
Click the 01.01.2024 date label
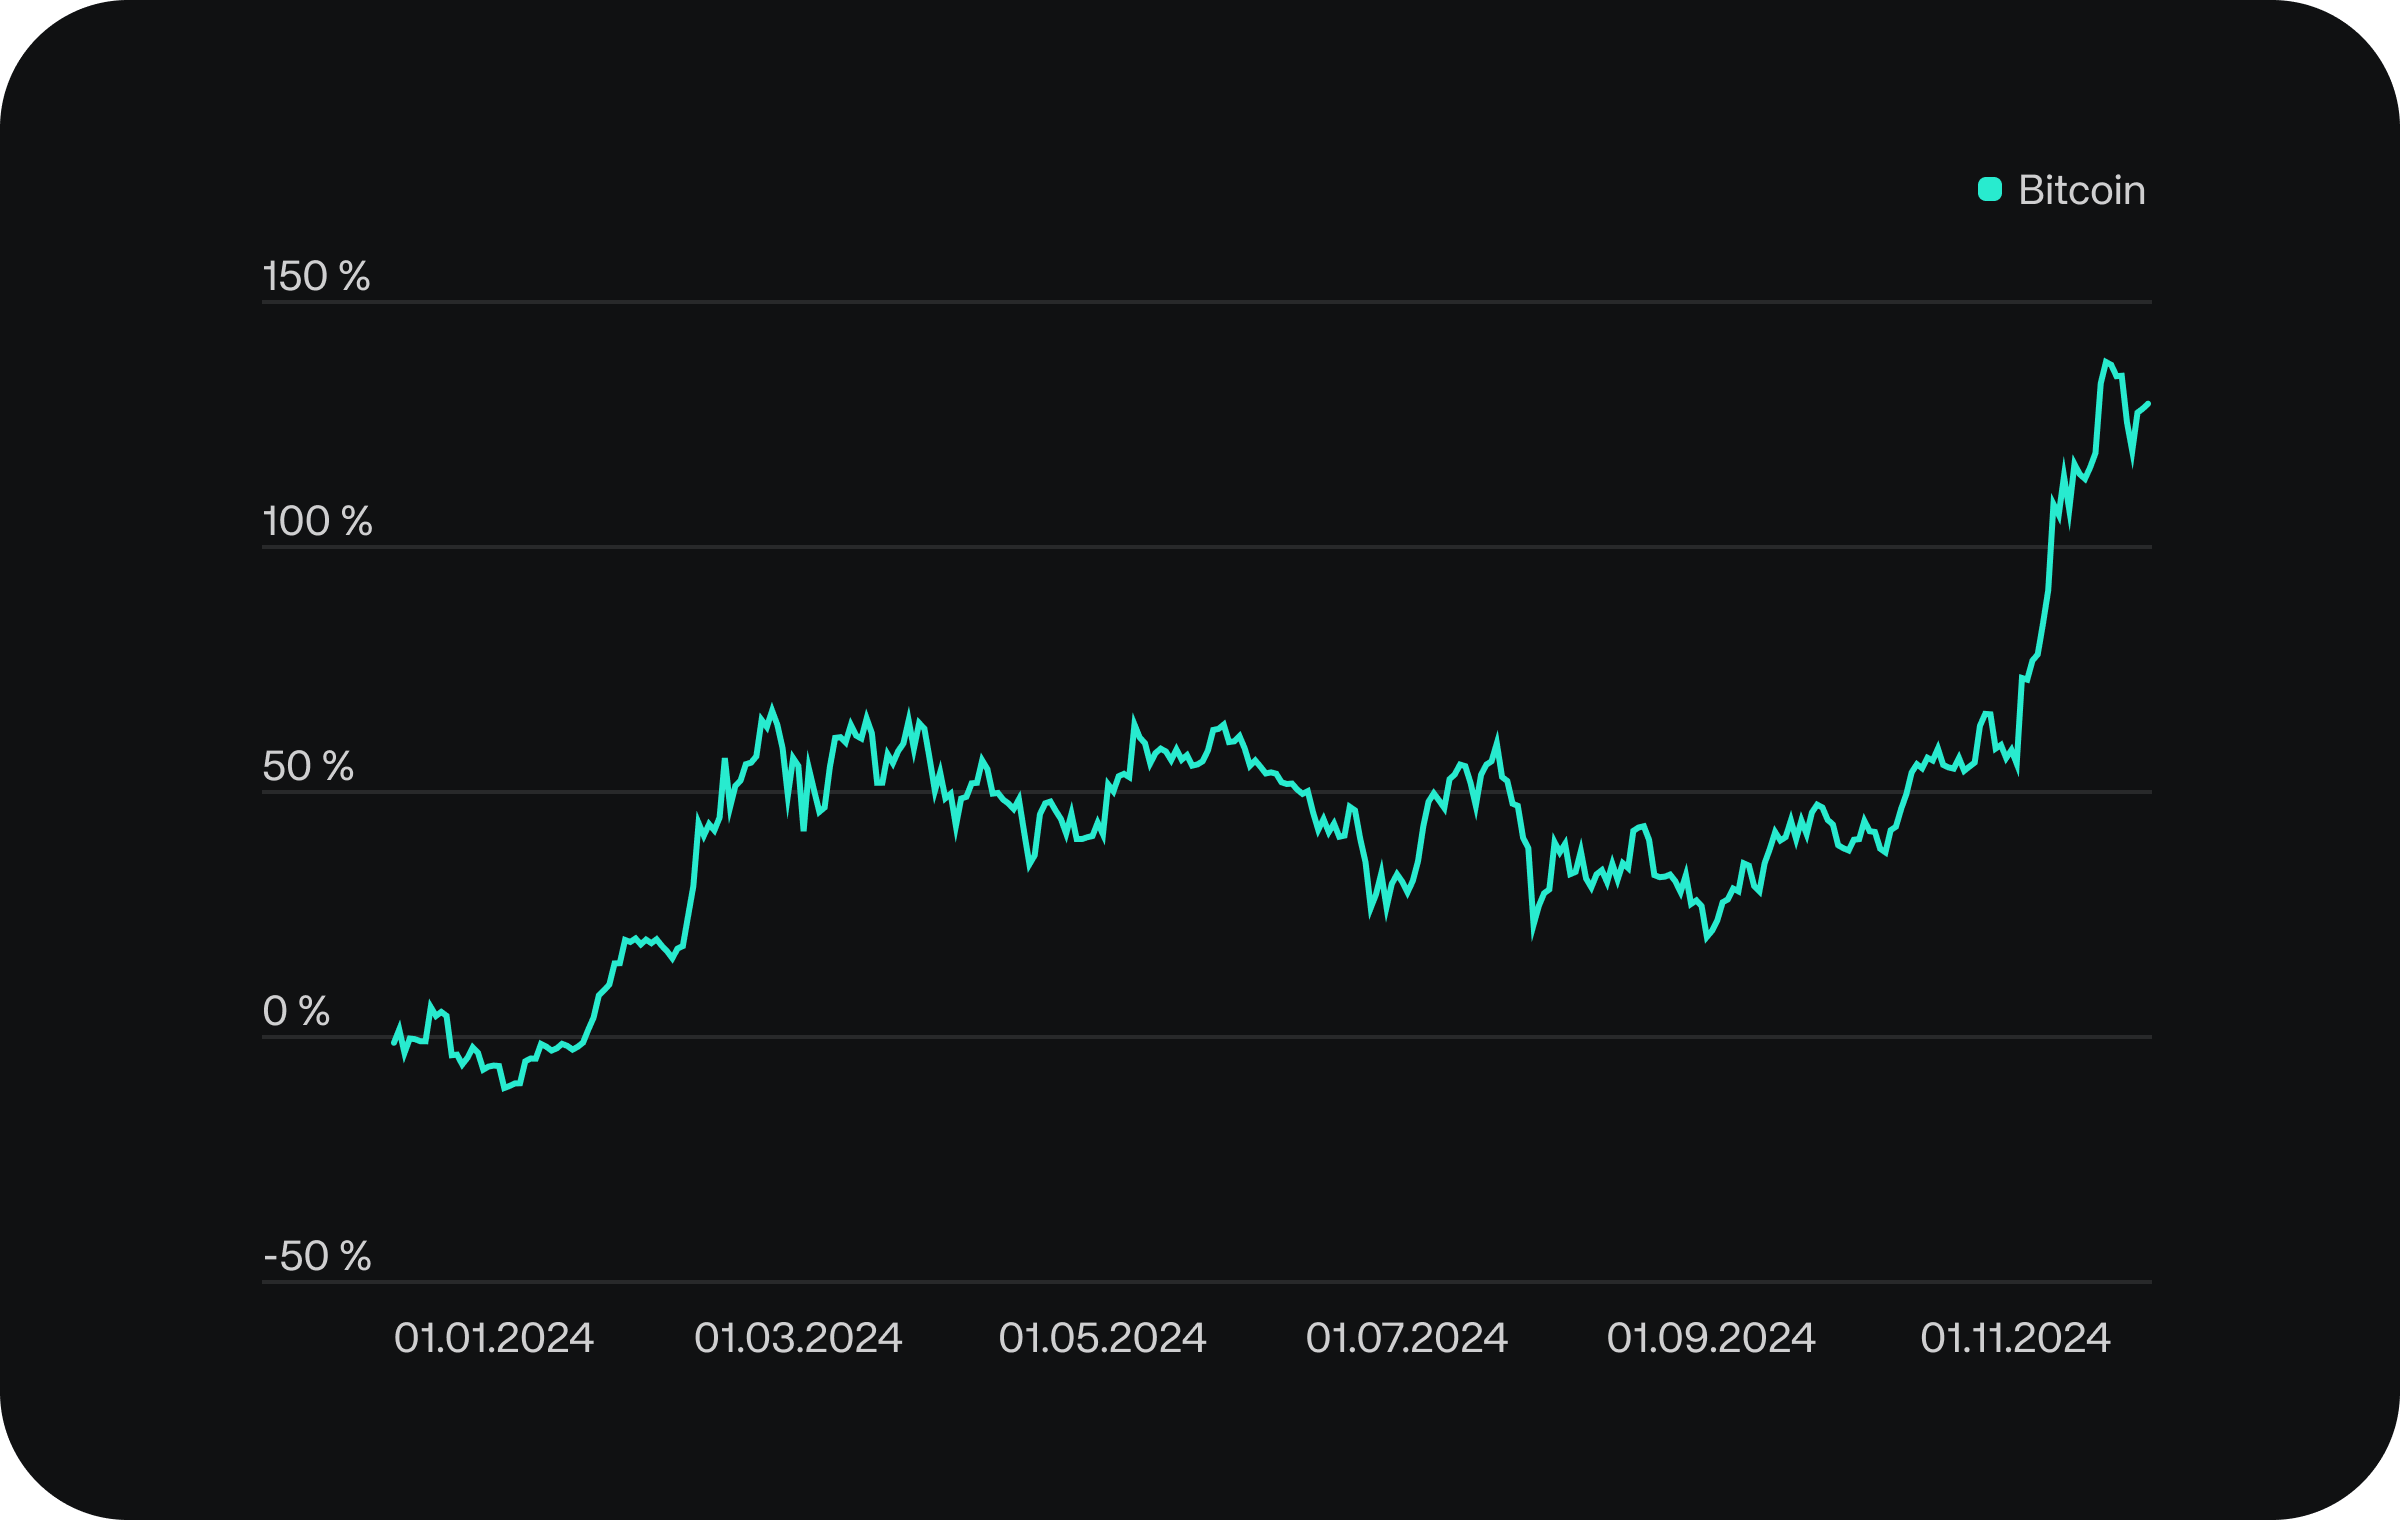coord(494,1338)
